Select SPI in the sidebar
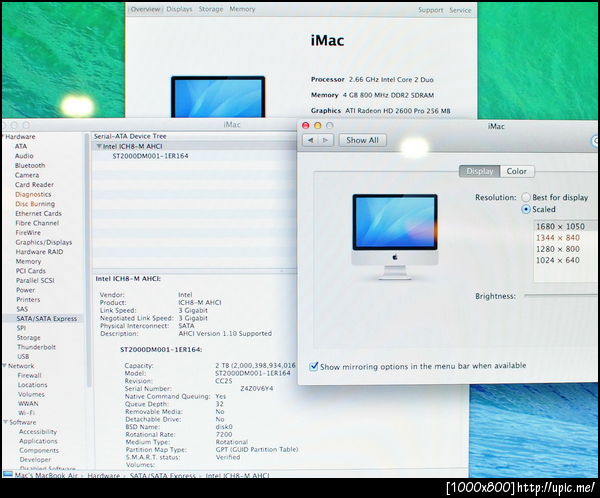Screen dimensions: 600x498 pos(21,328)
